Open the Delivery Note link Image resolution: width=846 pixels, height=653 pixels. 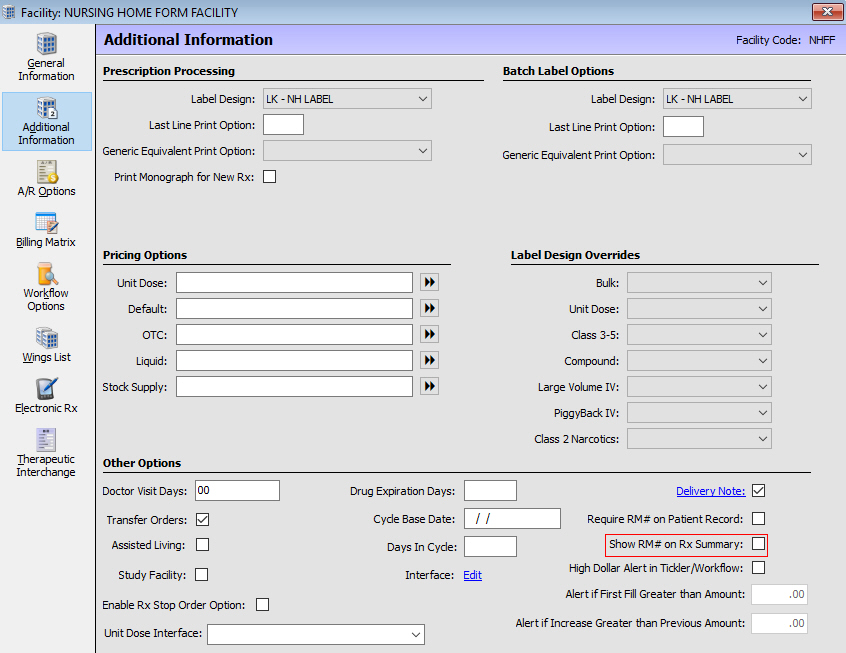(710, 491)
